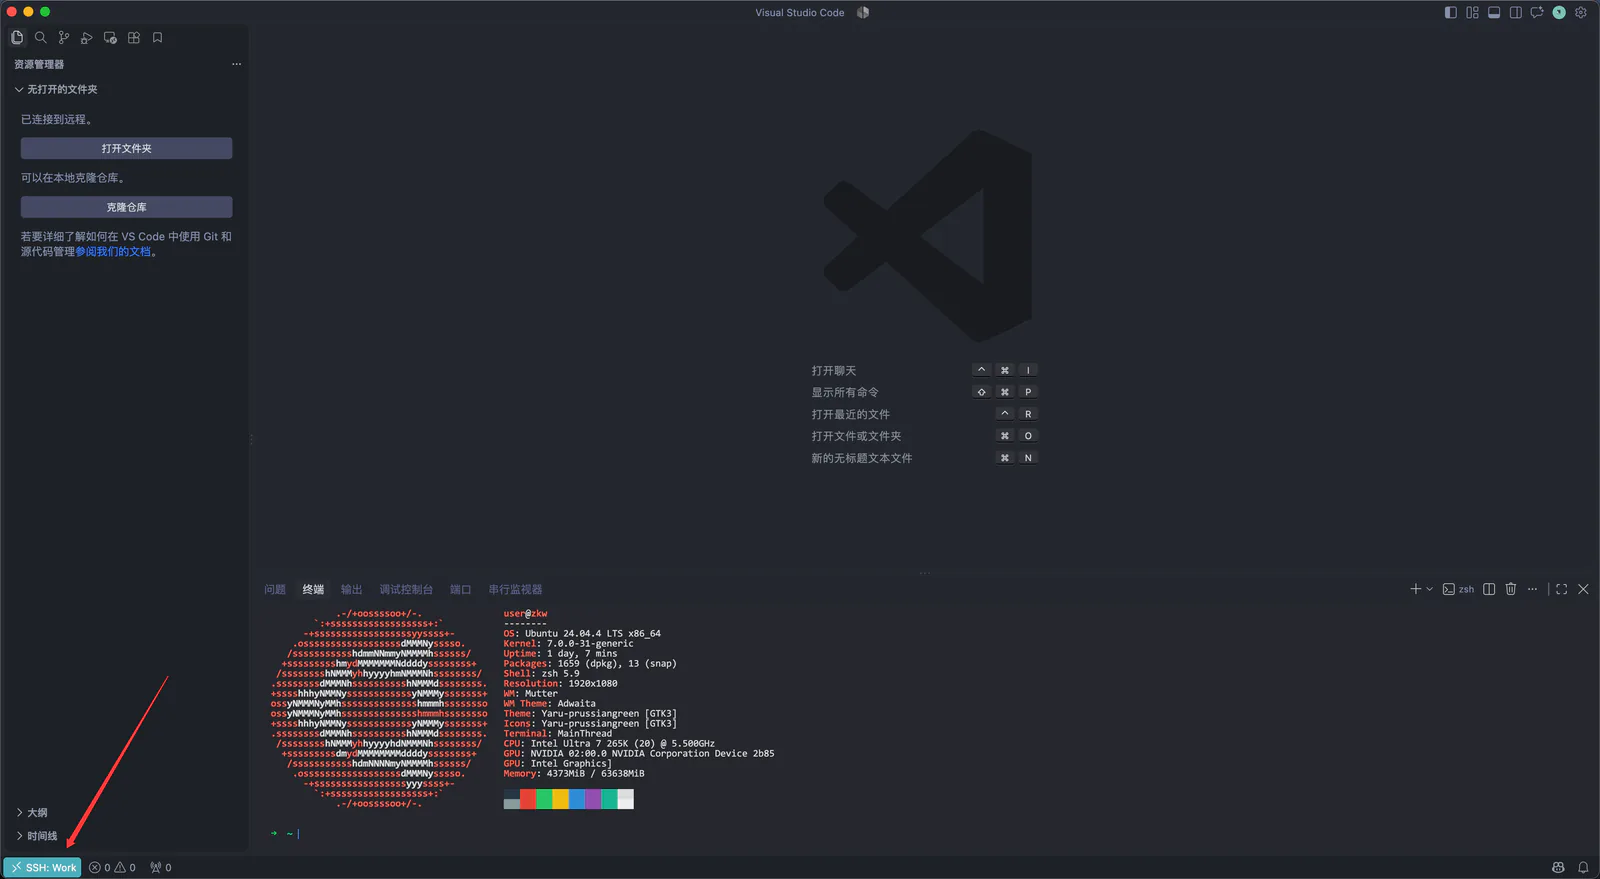
Task: Switch to the '调试控制台' debug console tab
Action: point(406,589)
